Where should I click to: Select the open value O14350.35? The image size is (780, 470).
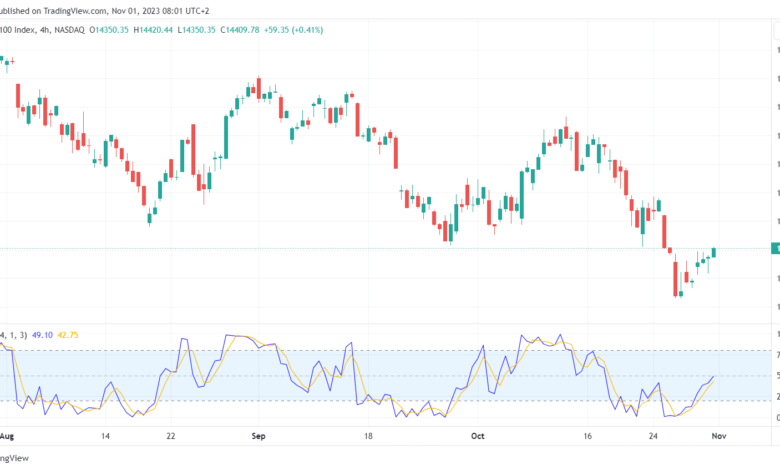[x=109, y=30]
